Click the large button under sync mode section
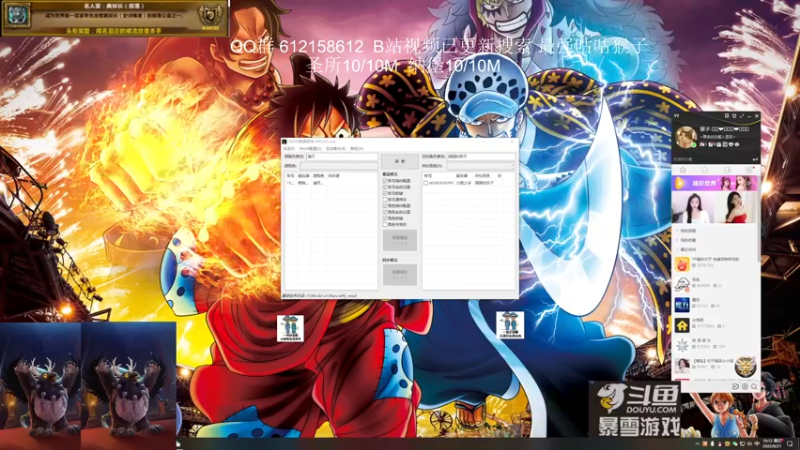The width and height of the screenshot is (800, 450). pos(400,274)
